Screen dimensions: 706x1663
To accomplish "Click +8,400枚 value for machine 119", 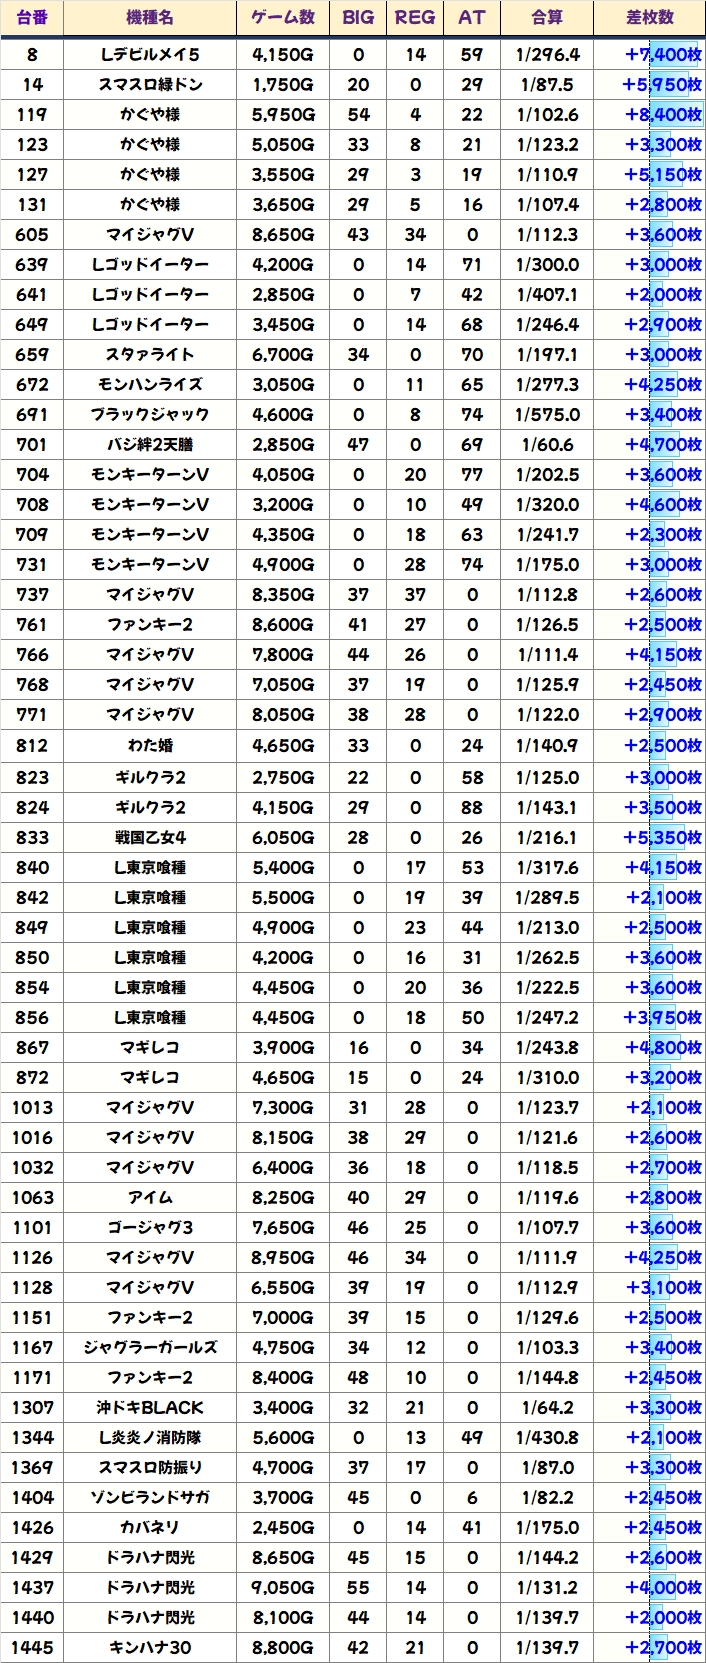I will [x=663, y=114].
